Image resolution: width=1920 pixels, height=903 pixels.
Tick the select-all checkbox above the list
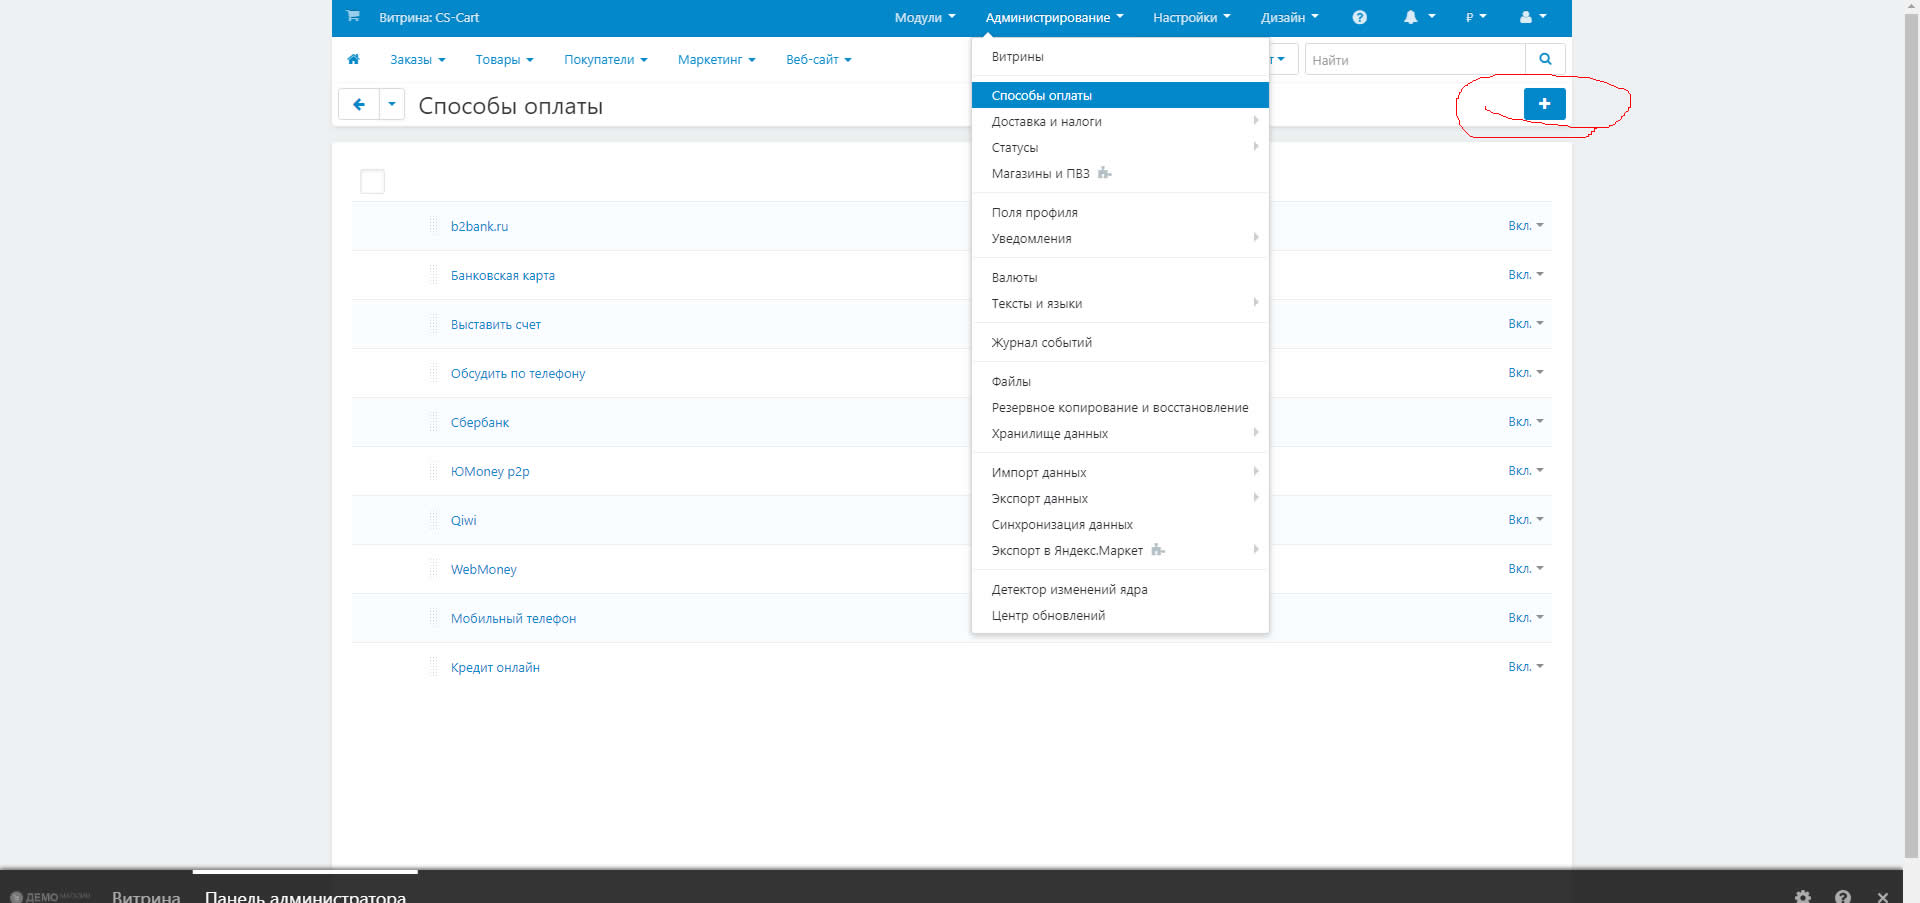pos(372,182)
